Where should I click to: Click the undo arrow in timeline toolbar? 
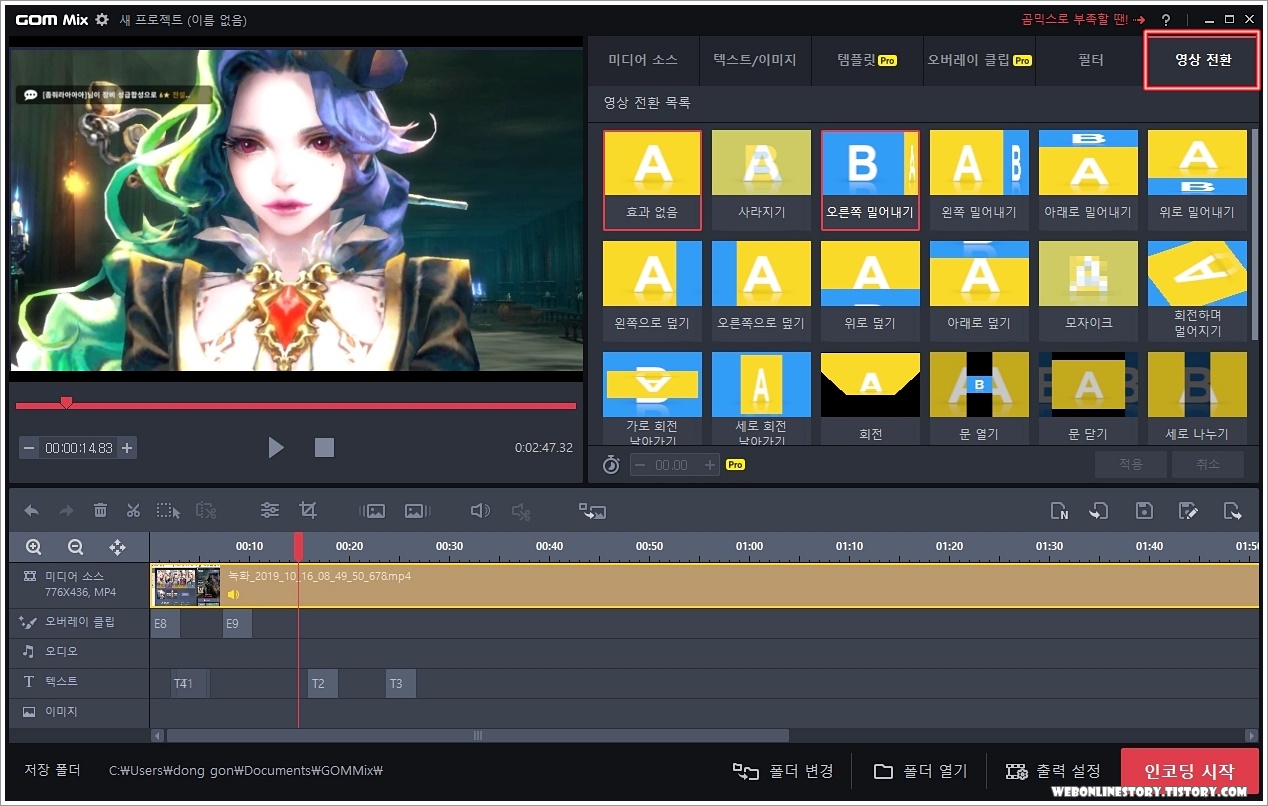(31, 511)
